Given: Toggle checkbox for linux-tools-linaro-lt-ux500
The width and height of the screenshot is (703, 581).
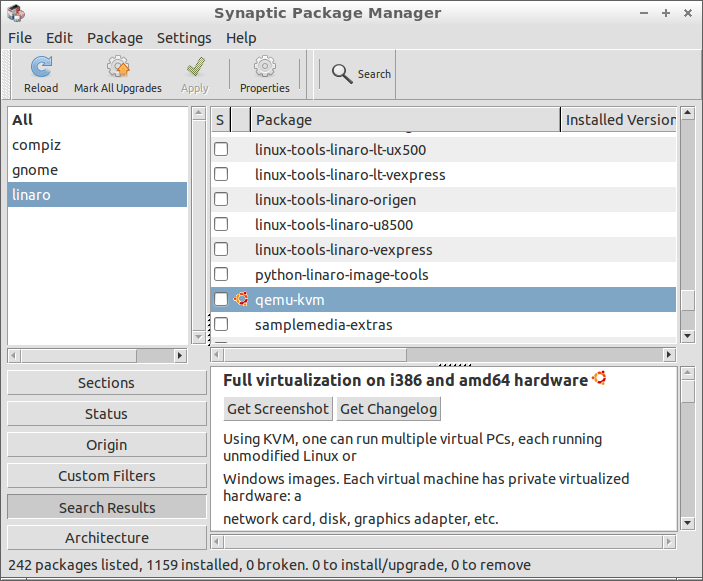Looking at the screenshot, I should click(x=221, y=149).
